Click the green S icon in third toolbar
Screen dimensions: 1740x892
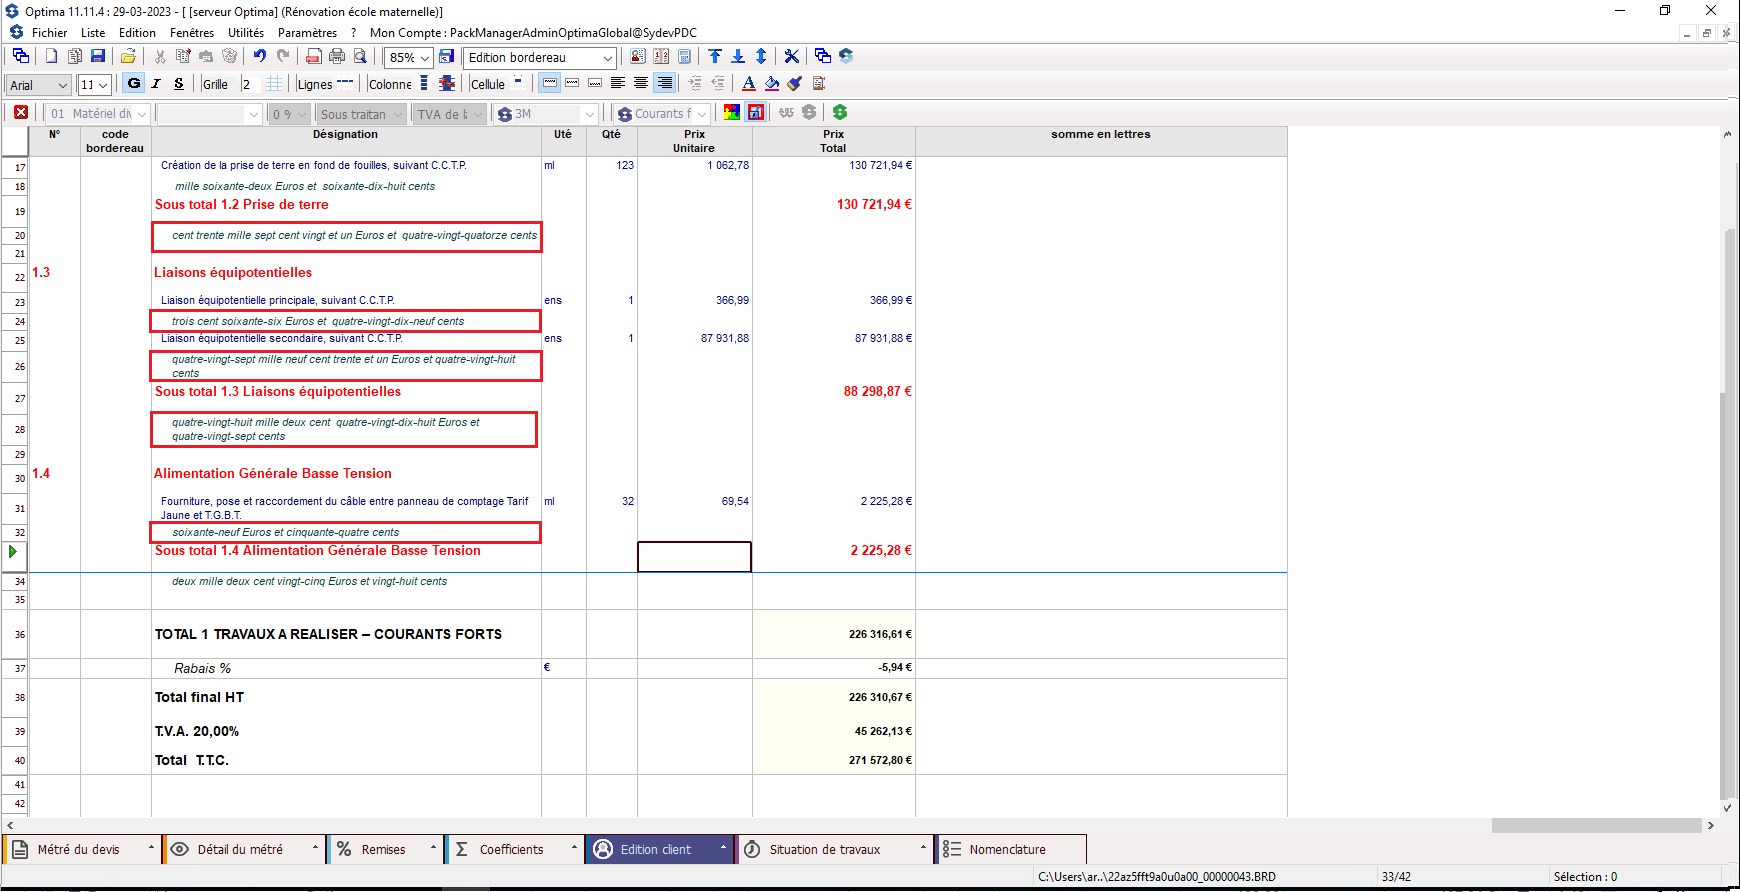click(x=840, y=113)
